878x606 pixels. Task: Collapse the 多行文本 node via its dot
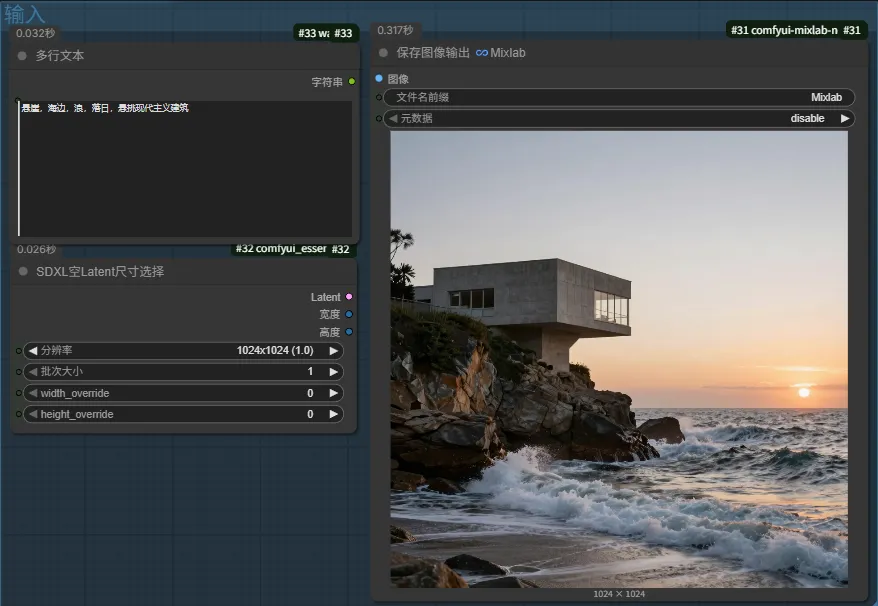point(22,55)
